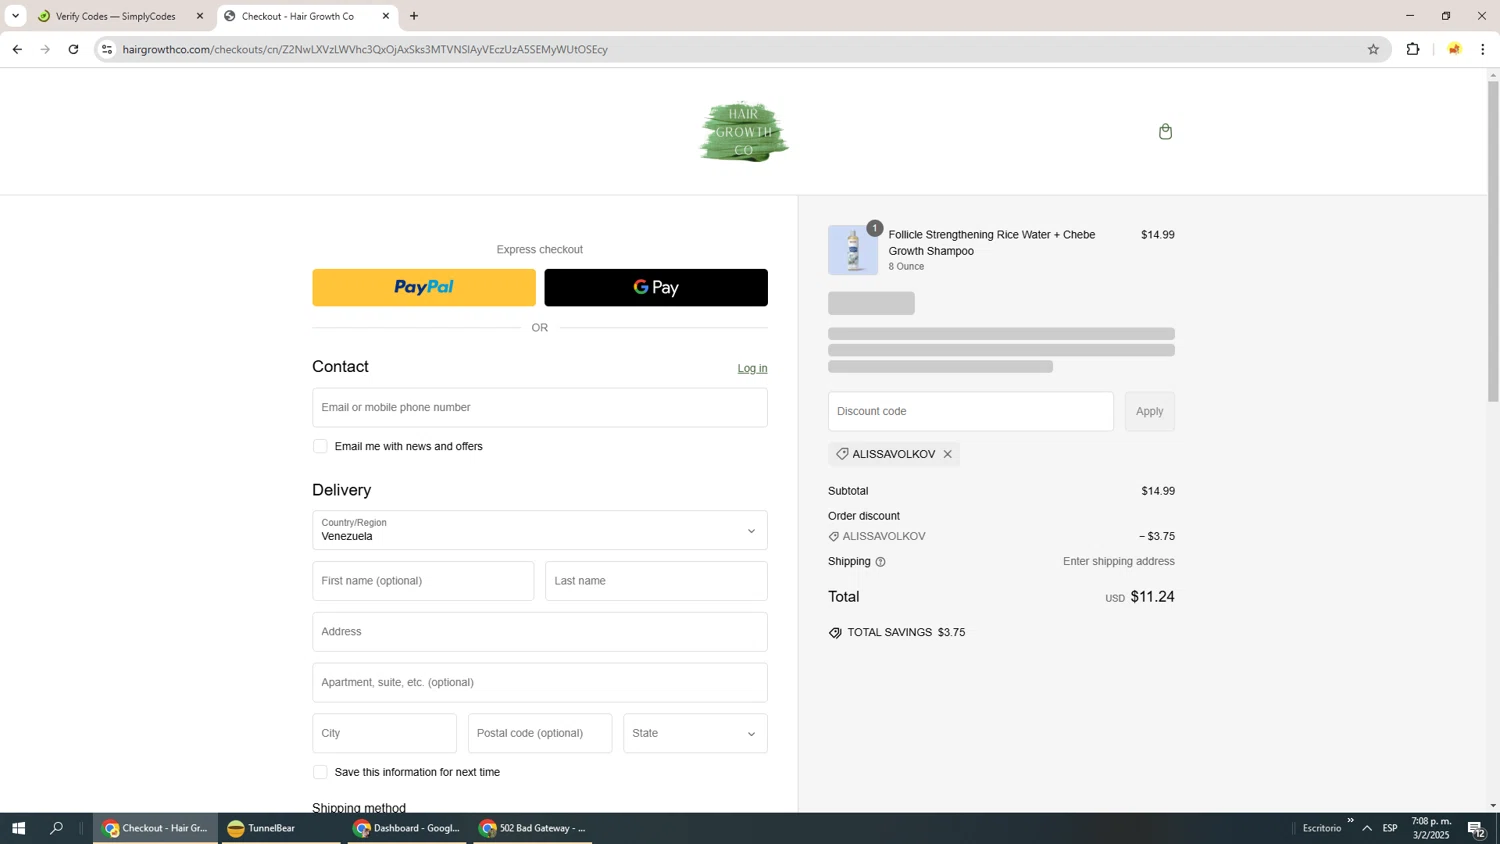Open the tab search dropdown arrow
This screenshot has width=1500, height=844.
[x=15, y=16]
